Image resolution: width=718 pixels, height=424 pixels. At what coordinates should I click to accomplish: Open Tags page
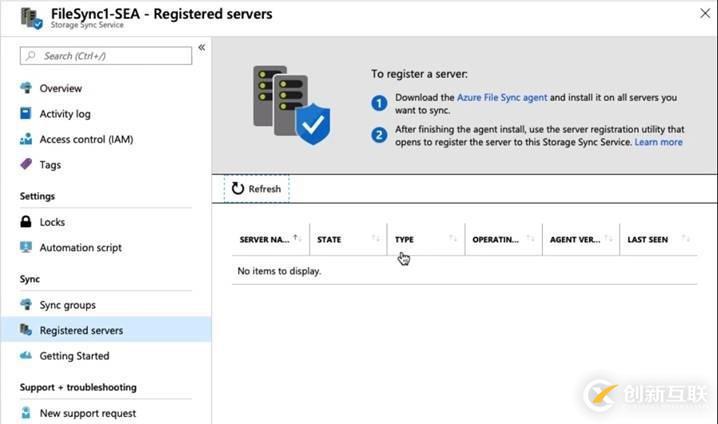point(50,165)
